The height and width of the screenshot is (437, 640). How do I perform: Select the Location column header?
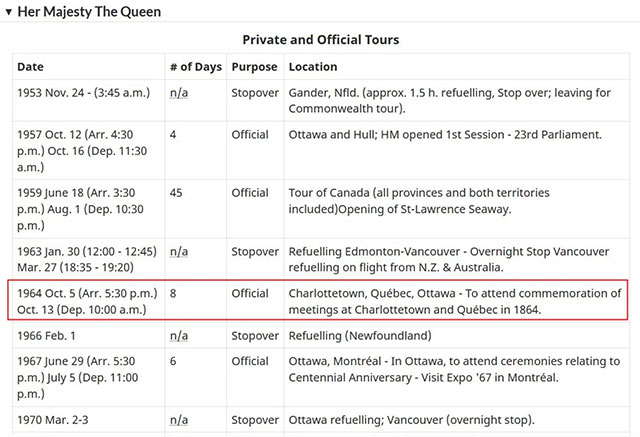click(x=457, y=67)
